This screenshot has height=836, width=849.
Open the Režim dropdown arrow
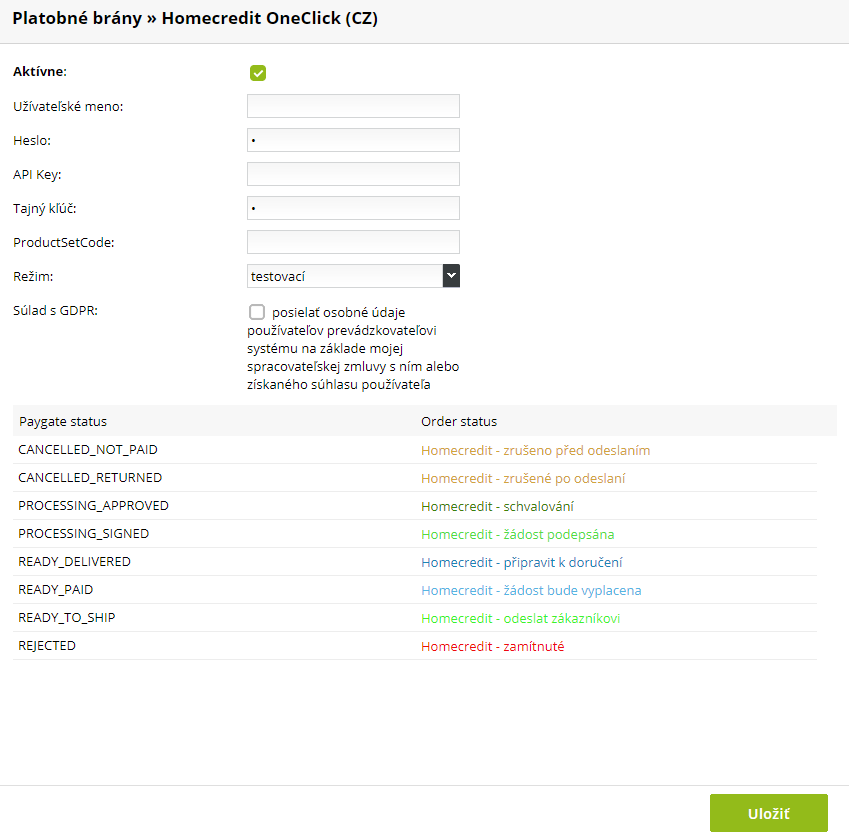451,276
